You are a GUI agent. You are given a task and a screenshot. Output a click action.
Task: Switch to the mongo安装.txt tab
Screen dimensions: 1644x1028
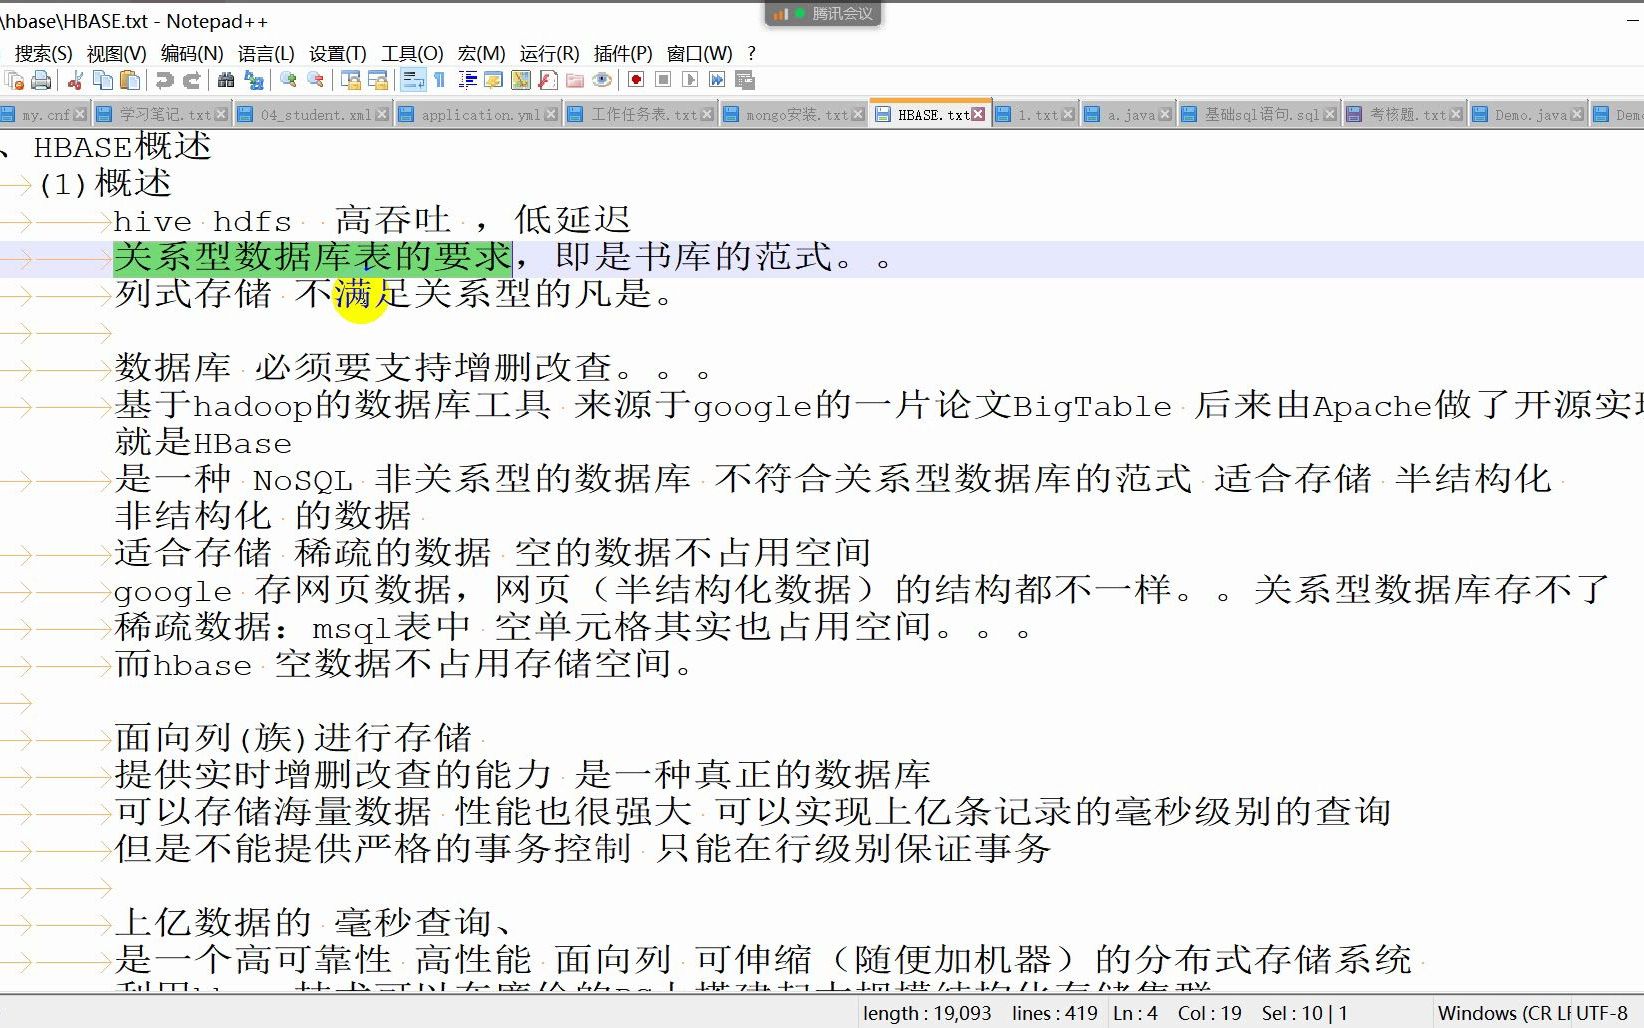point(796,115)
